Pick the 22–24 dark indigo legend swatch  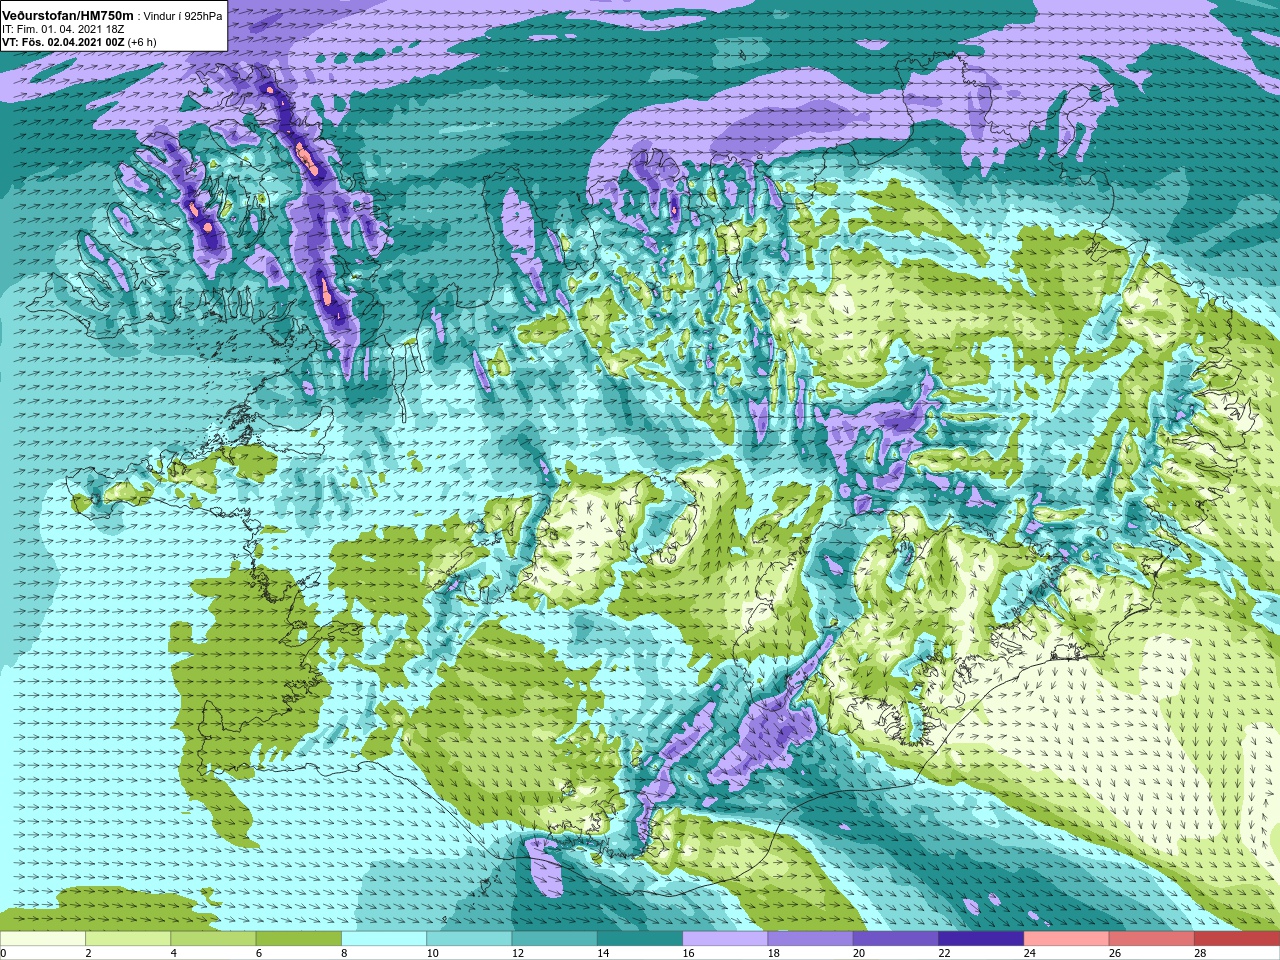coord(981,939)
